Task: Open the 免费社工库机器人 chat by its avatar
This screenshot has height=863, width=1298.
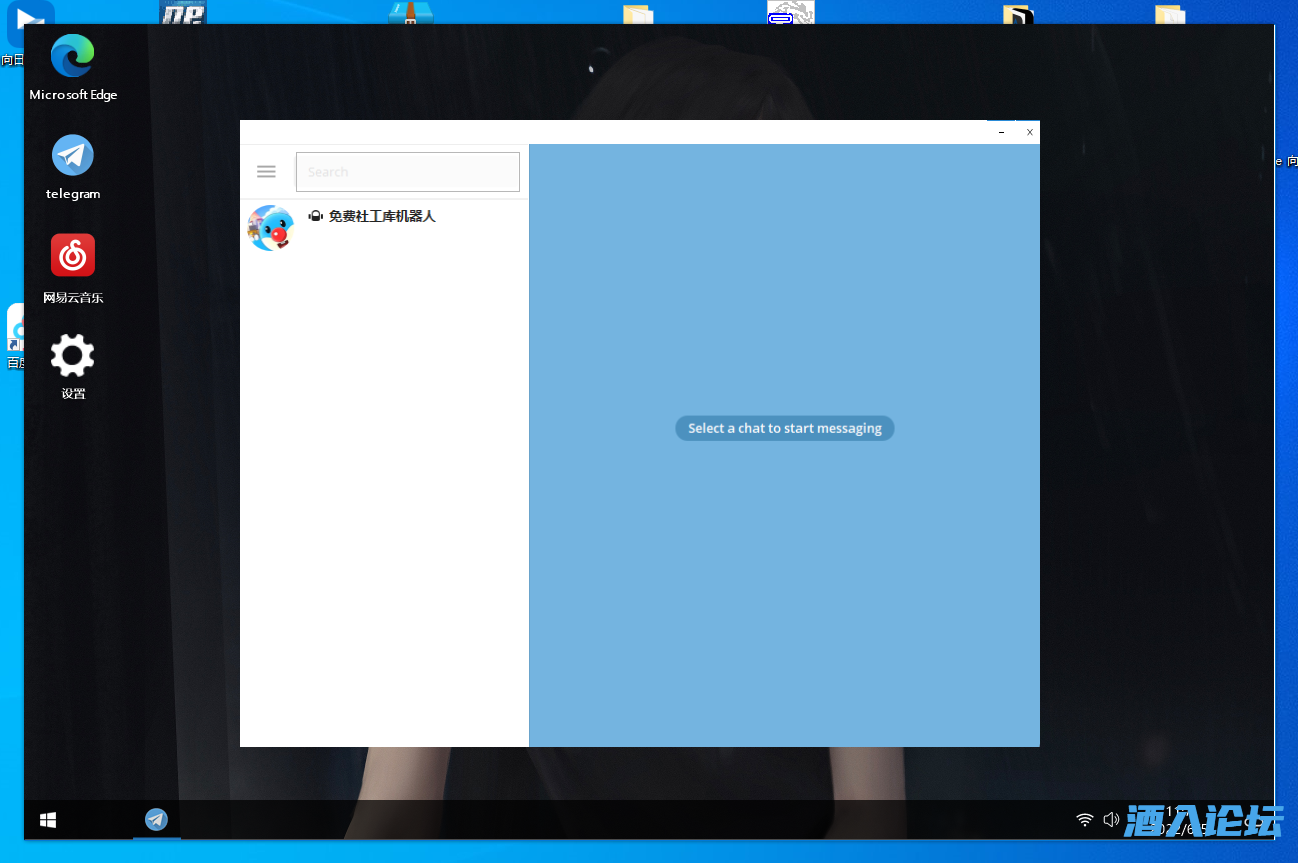Action: (271, 228)
